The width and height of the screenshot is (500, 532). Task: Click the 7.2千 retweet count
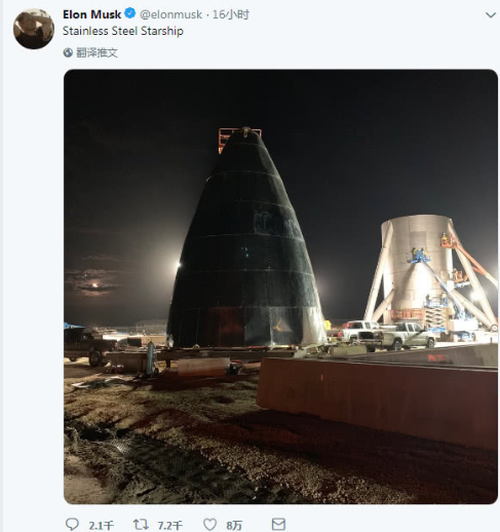170,526
